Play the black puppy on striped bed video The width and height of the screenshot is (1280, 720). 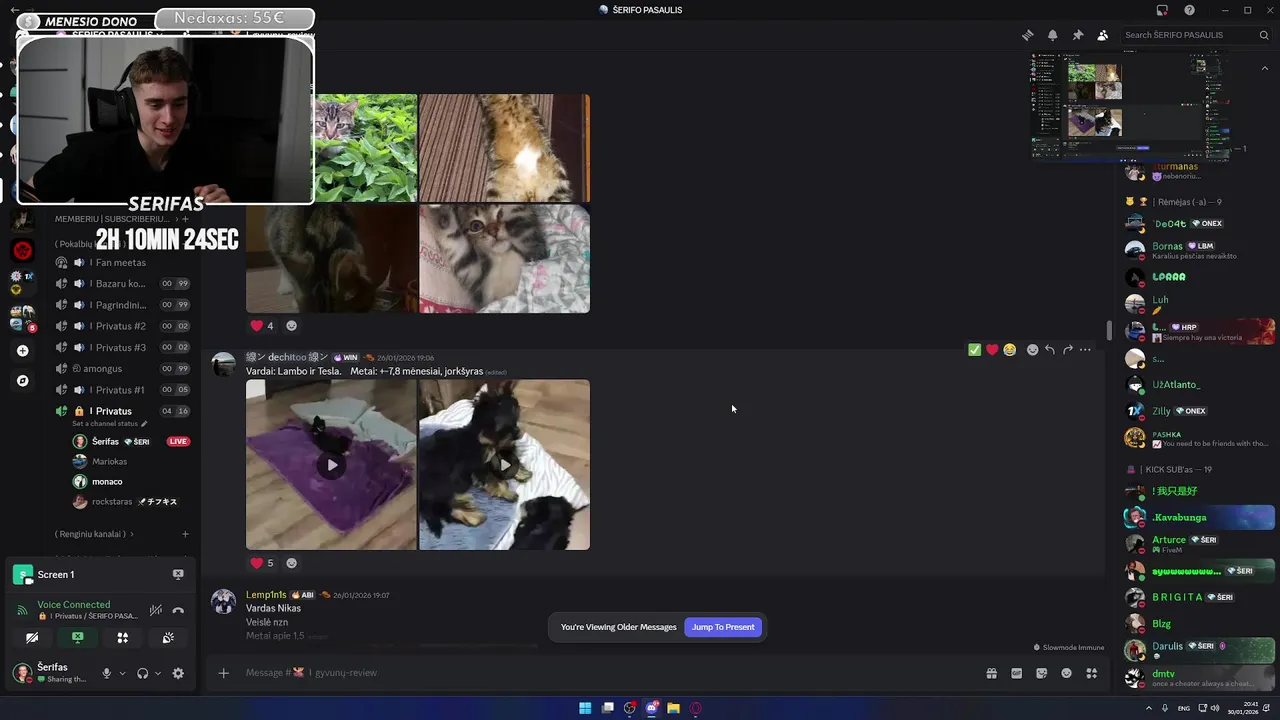coord(504,464)
